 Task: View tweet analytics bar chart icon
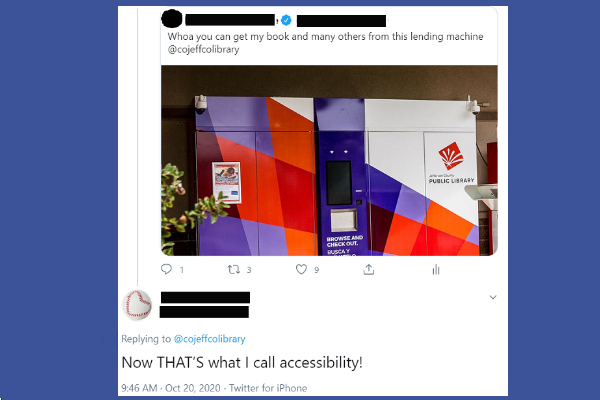coord(436,270)
